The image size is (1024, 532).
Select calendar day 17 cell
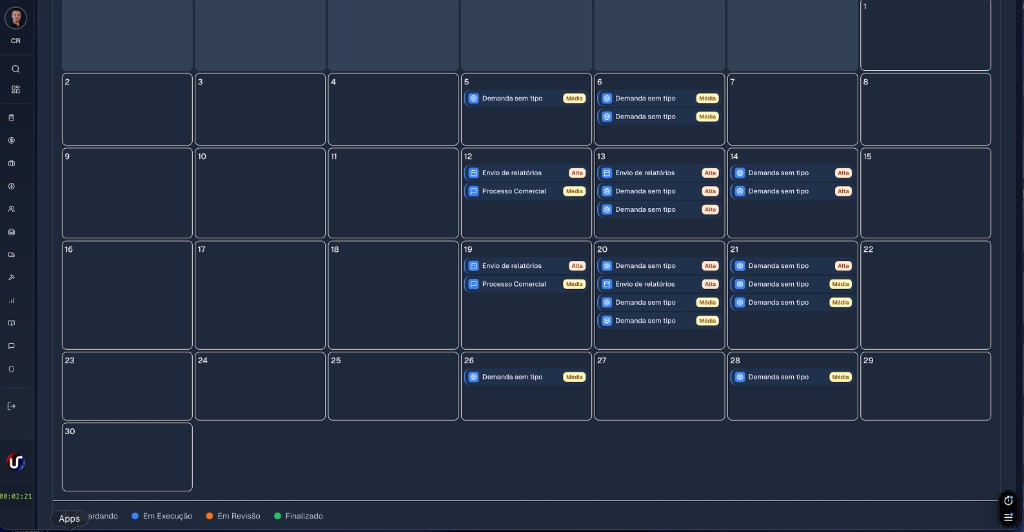(260, 295)
